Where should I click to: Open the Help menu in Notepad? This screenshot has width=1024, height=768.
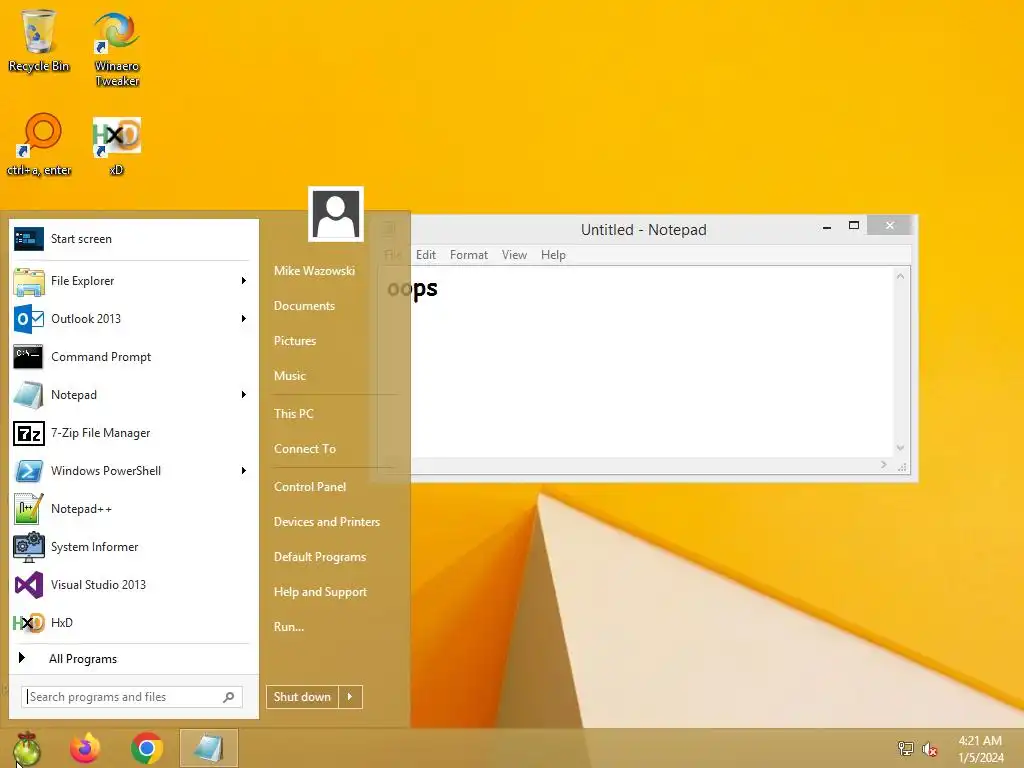click(x=553, y=255)
